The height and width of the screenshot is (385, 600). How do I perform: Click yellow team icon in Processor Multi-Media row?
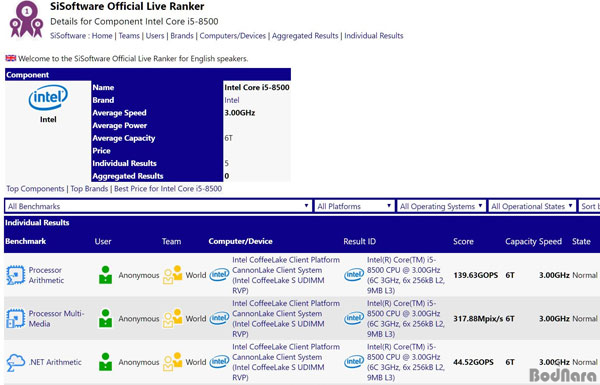(x=173, y=318)
